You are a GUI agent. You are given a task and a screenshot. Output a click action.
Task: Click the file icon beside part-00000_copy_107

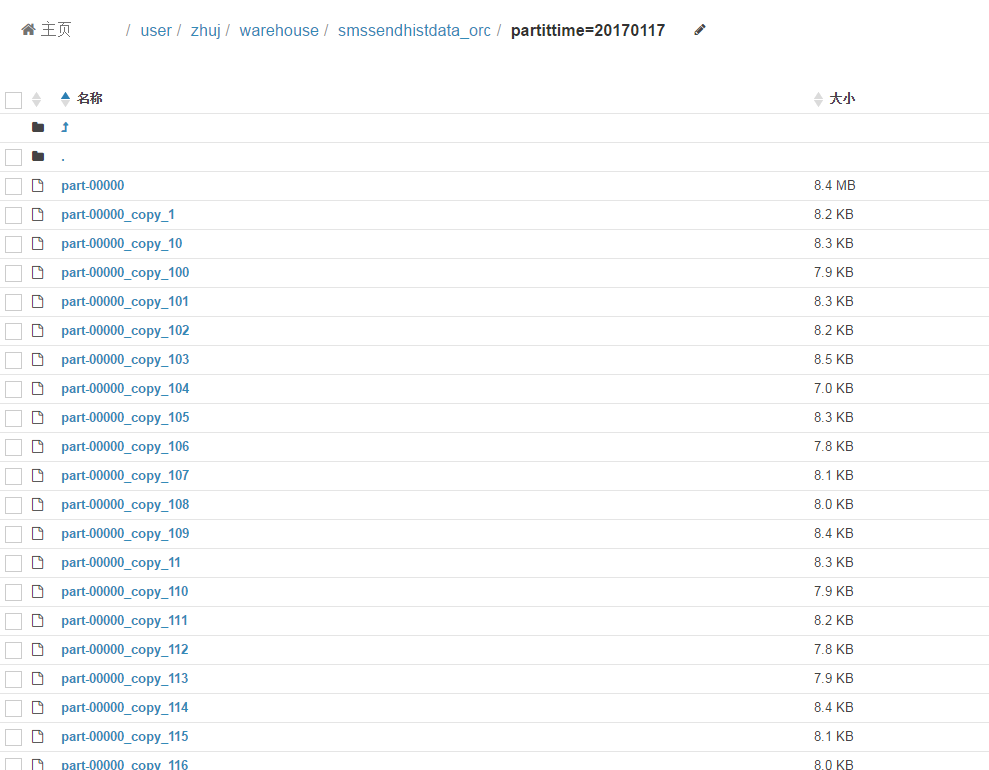[38, 475]
